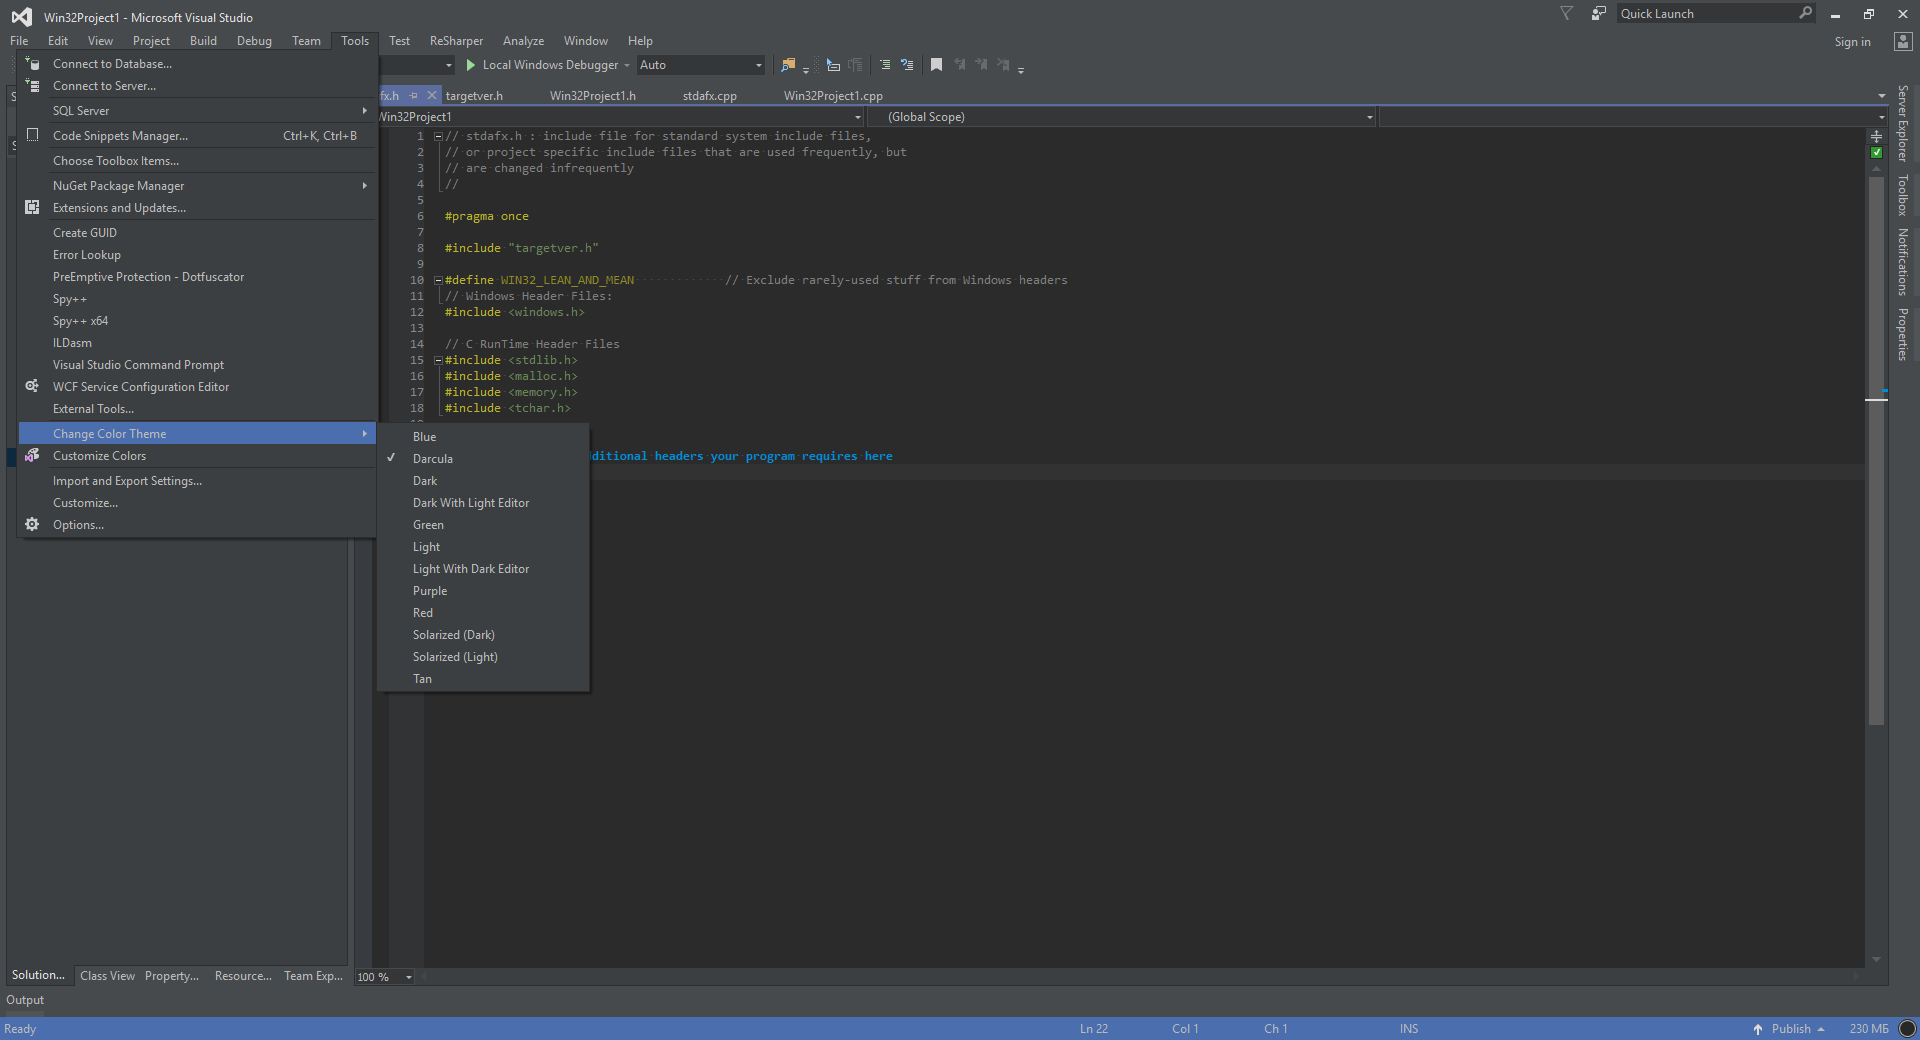
Task: Click the uncomment selected lines icon
Action: tap(907, 65)
